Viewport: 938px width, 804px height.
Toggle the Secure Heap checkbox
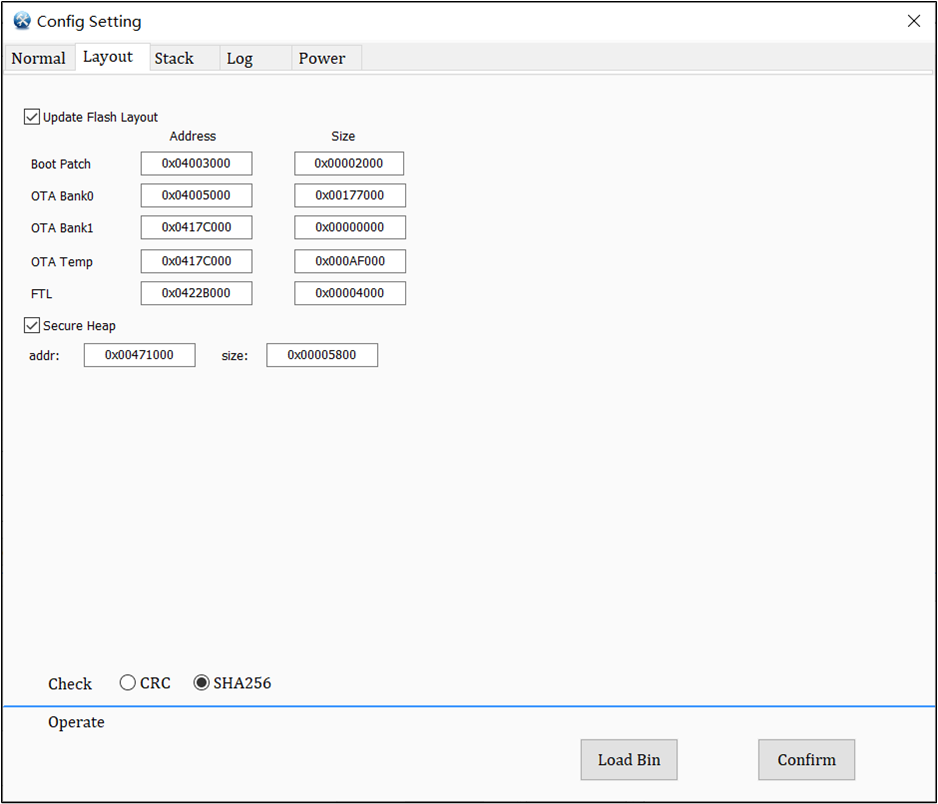click(x=31, y=325)
